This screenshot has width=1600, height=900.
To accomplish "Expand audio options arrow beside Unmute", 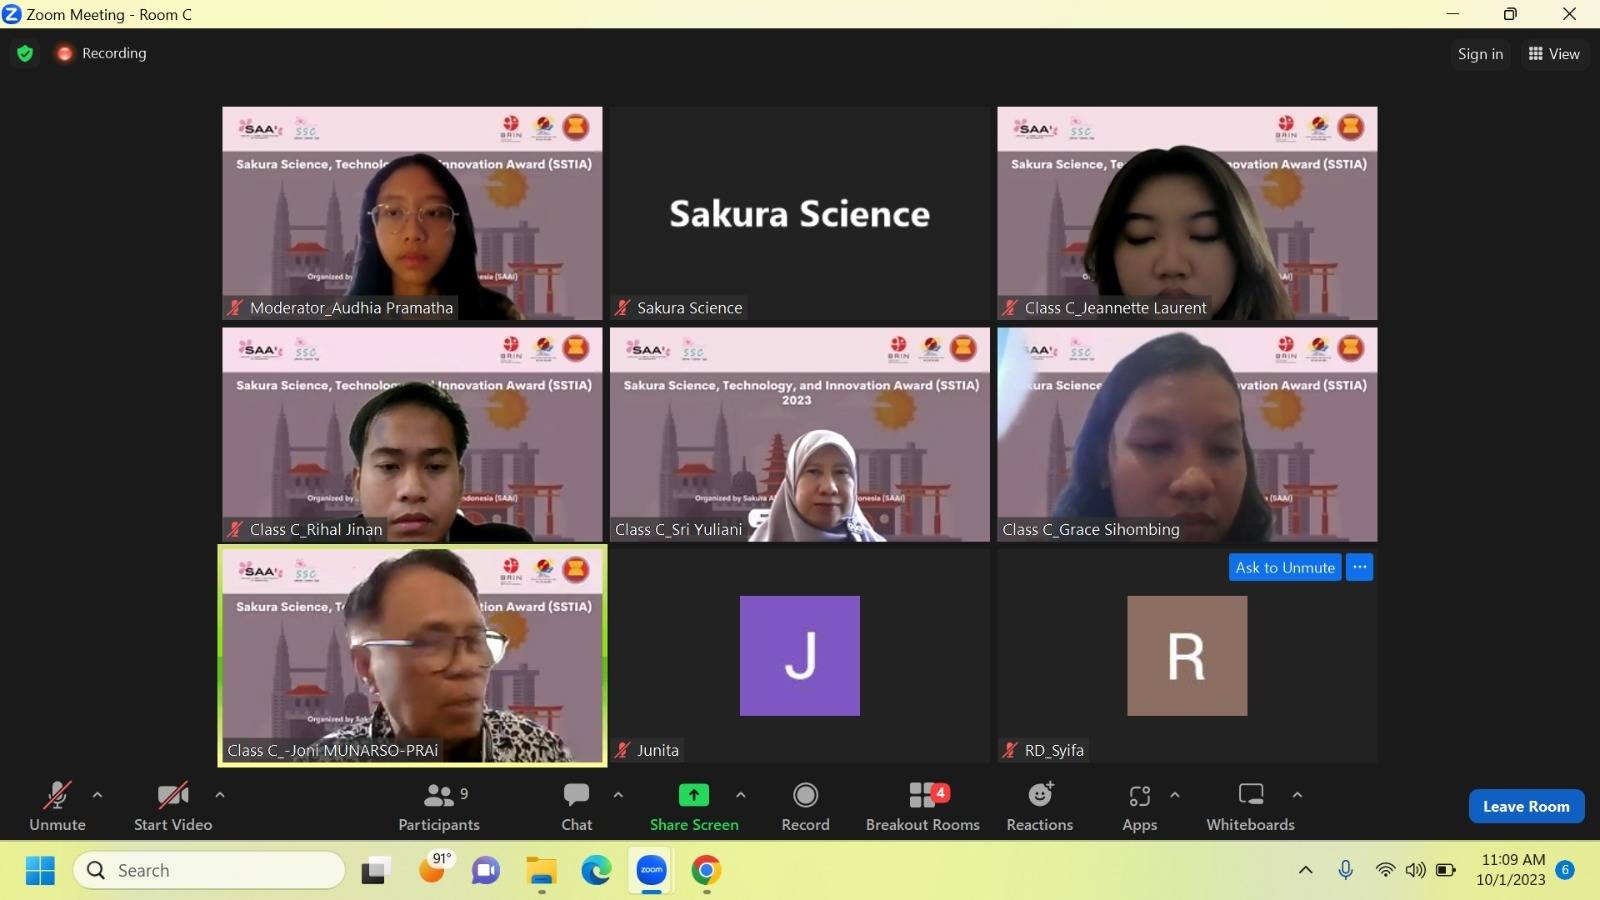I will tap(97, 795).
